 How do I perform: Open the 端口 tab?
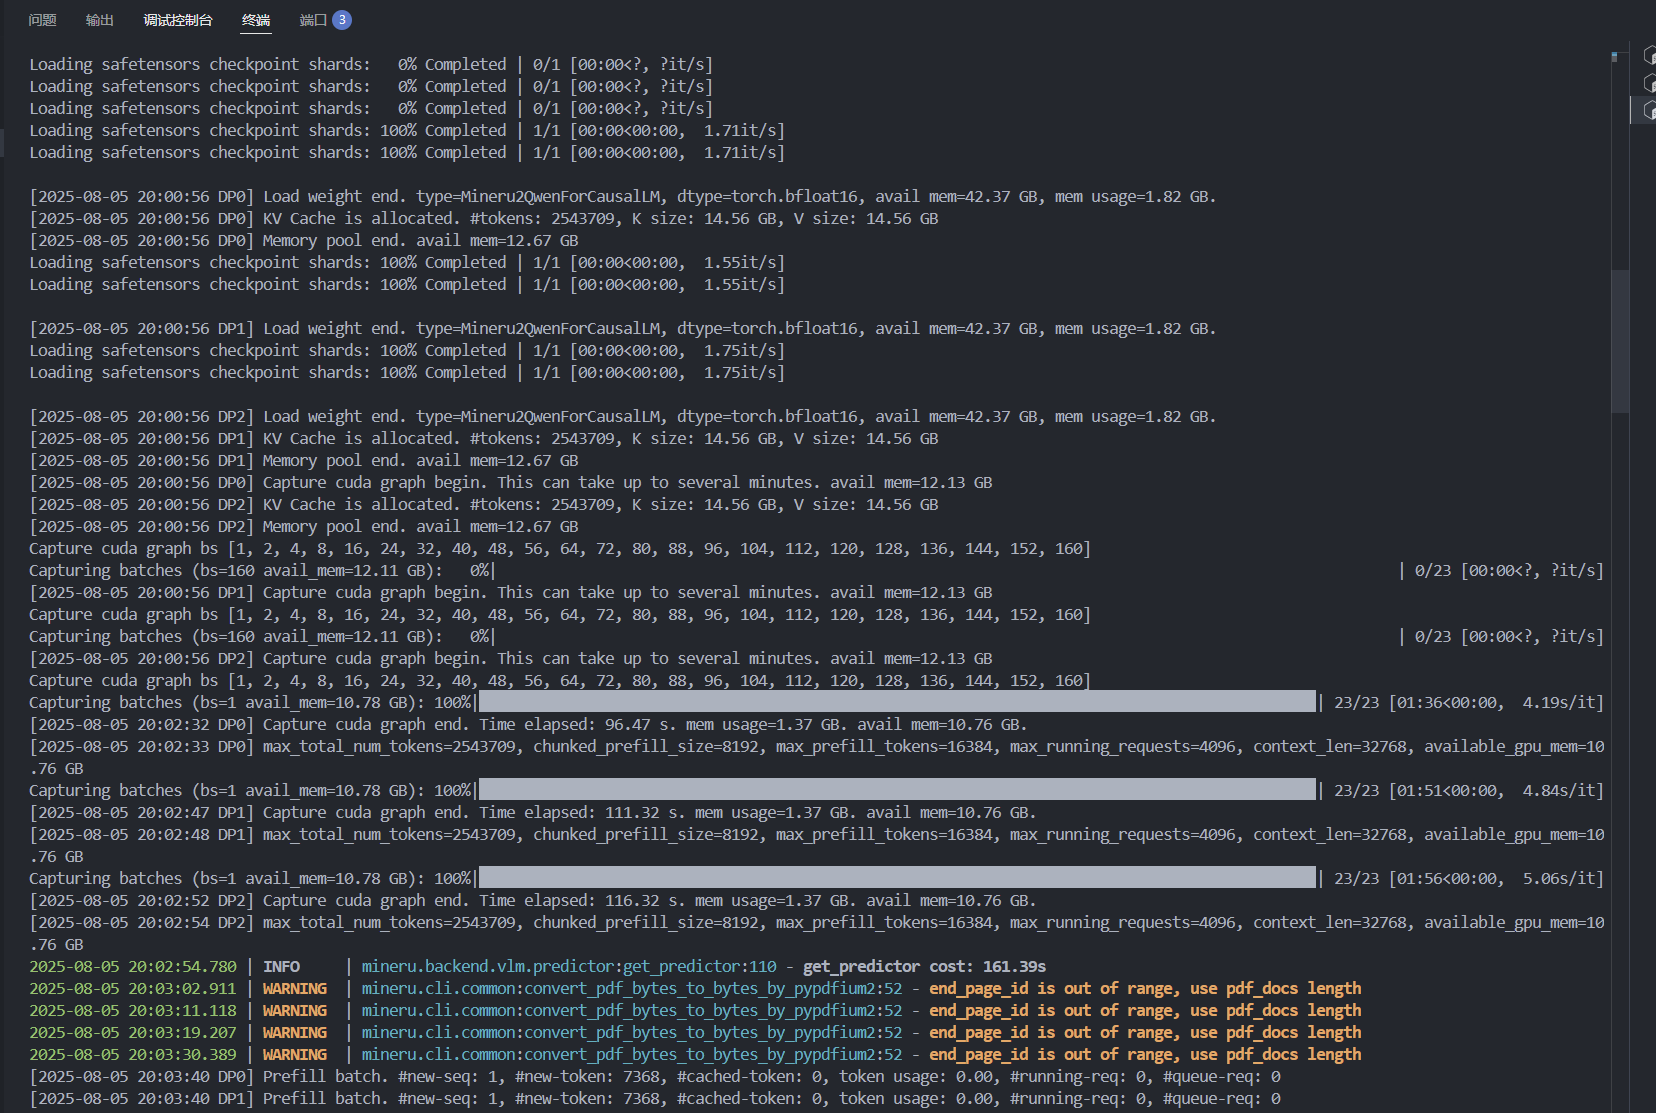[312, 20]
